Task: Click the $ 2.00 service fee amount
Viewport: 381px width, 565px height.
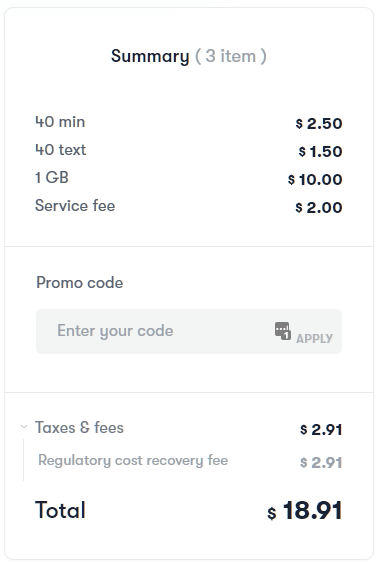Action: click(319, 208)
